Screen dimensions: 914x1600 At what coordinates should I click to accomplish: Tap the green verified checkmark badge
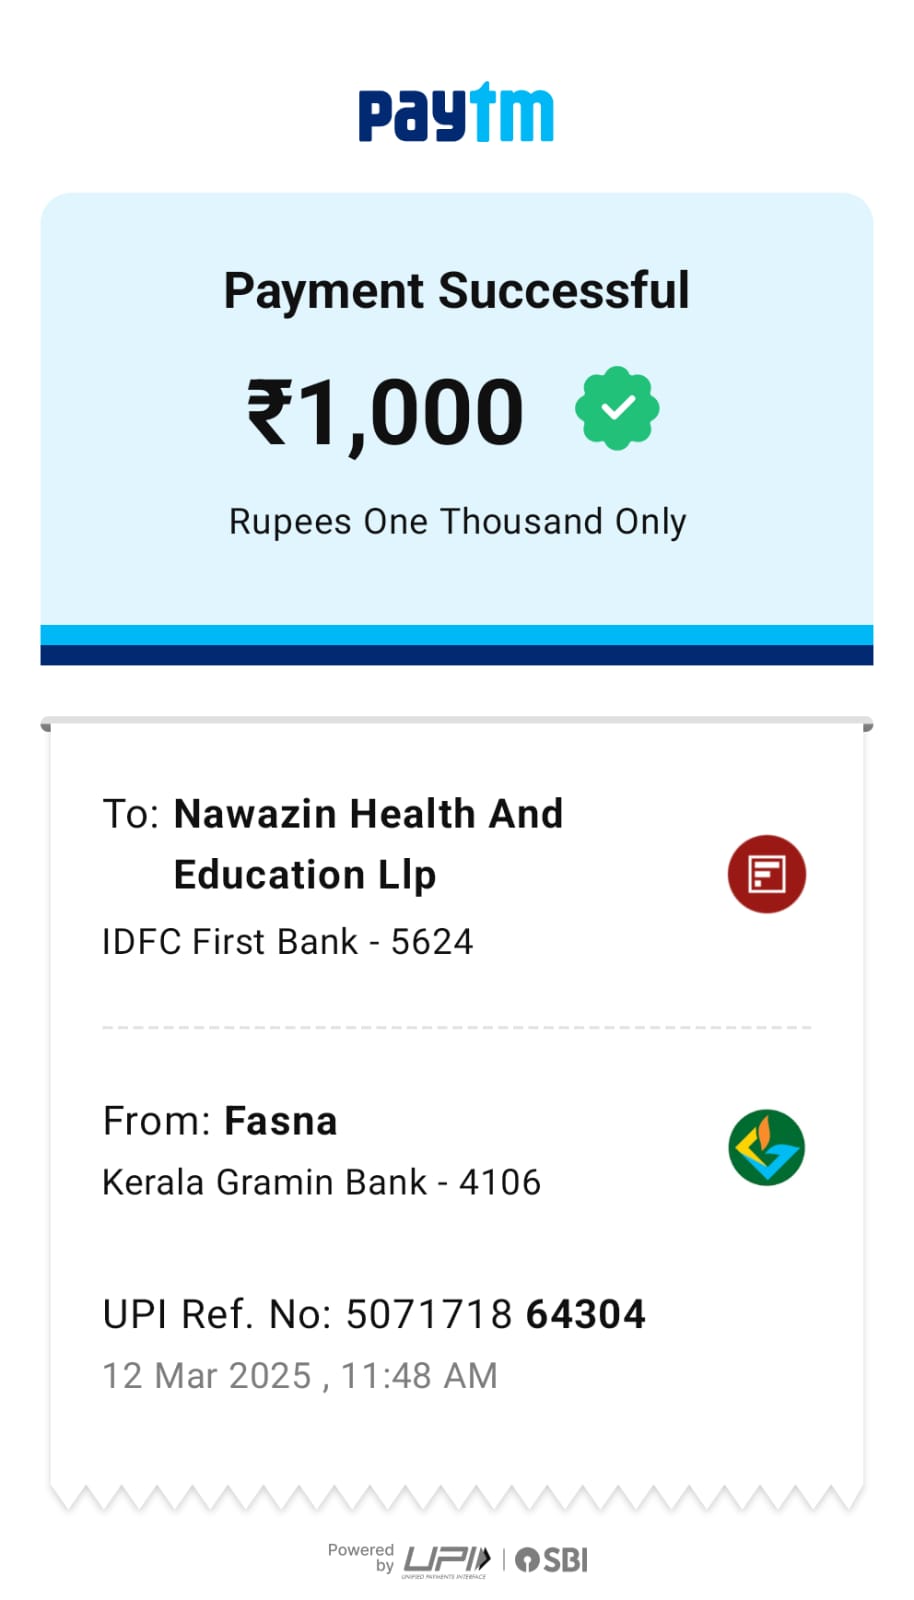[x=617, y=408]
